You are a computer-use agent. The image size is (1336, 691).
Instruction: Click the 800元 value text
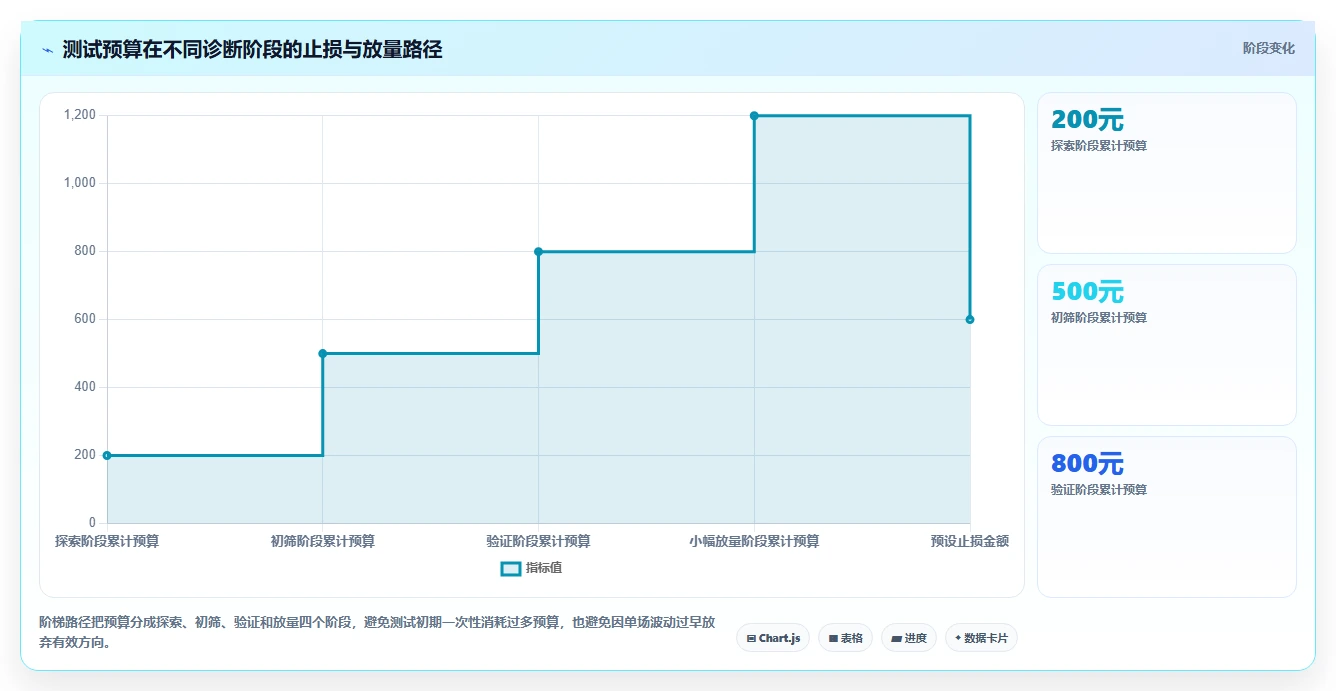[x=1087, y=464]
